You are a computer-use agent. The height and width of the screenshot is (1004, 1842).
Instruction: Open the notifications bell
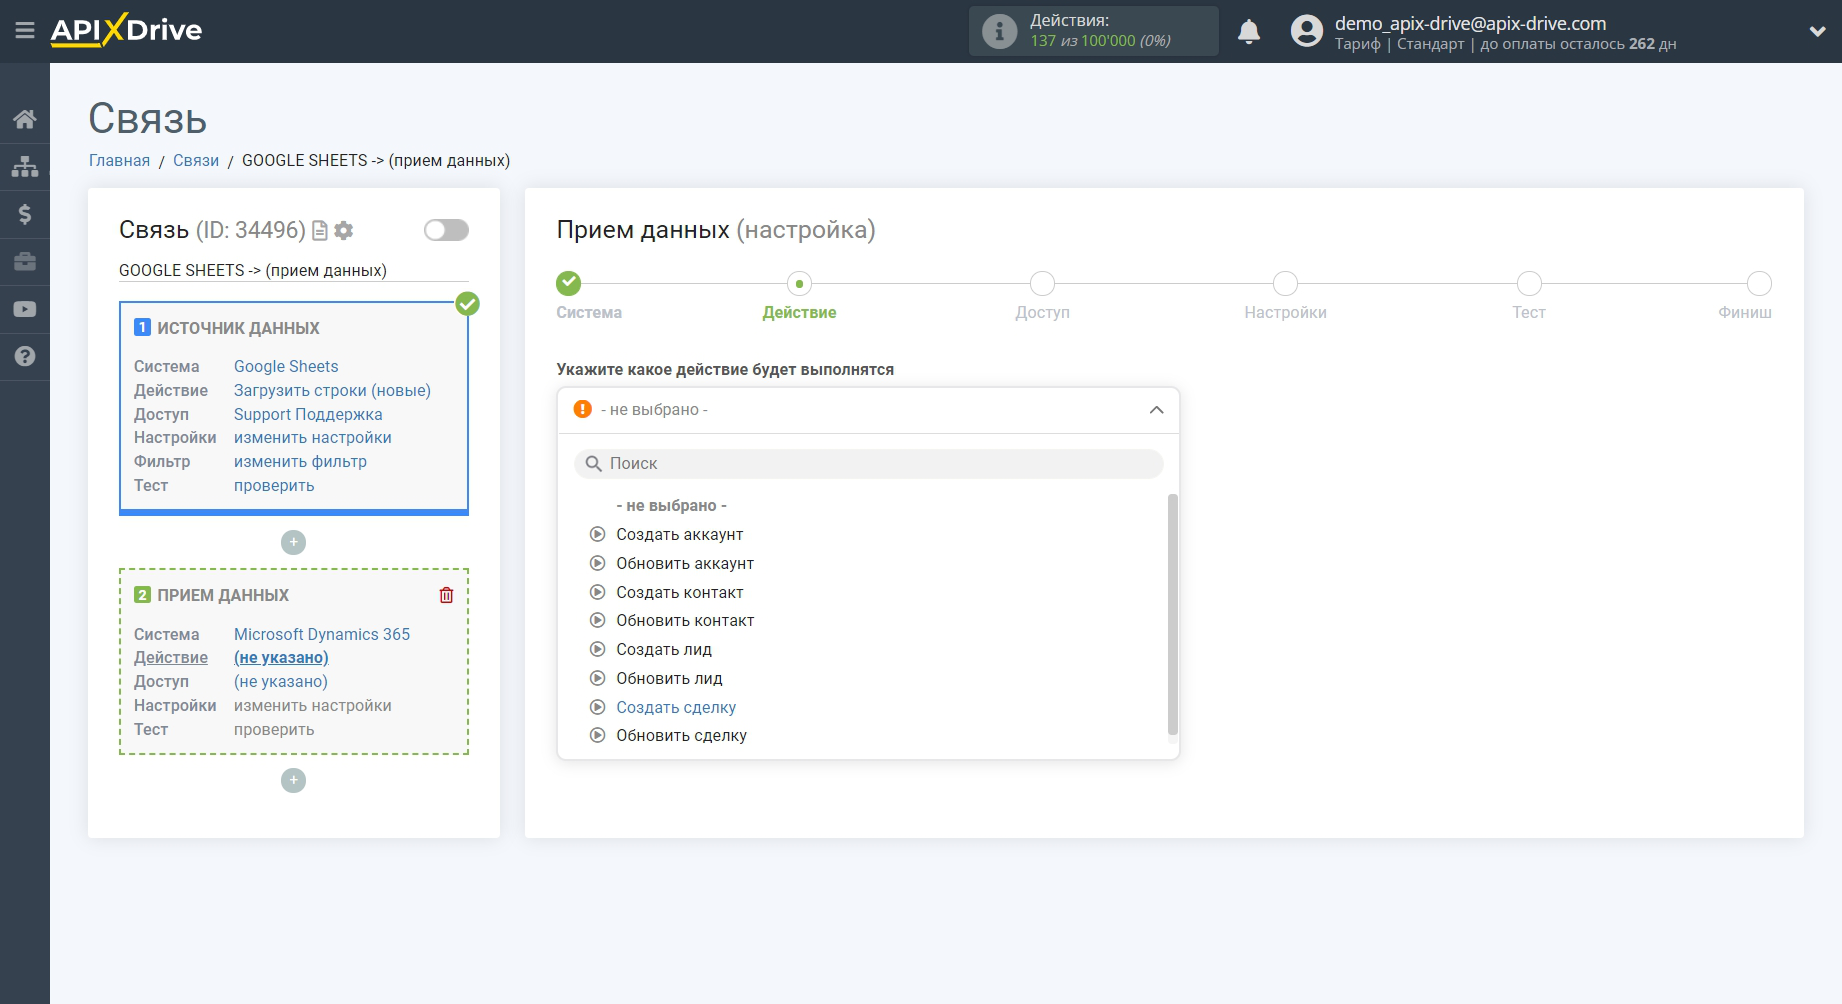(x=1249, y=31)
